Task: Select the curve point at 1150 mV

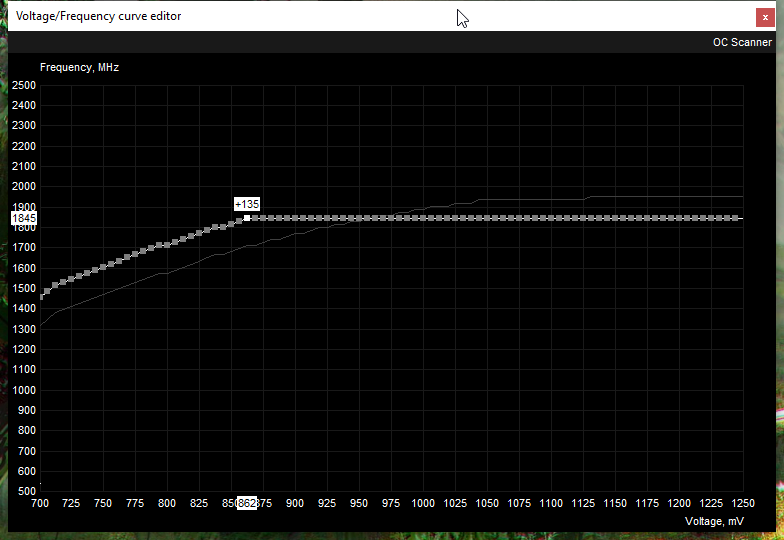Action: (615, 218)
